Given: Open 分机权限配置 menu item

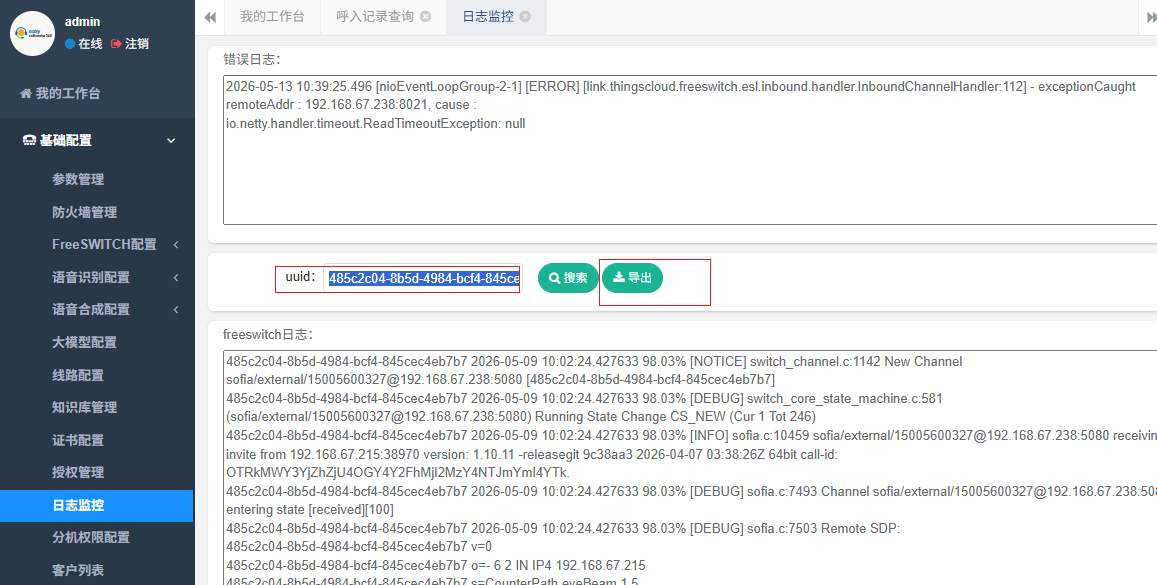Looking at the screenshot, I should [91, 537].
